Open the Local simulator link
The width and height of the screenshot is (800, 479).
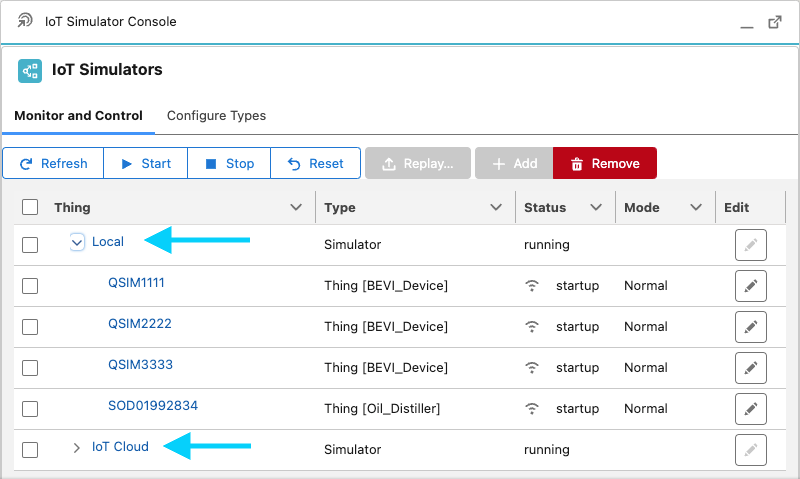pos(108,242)
